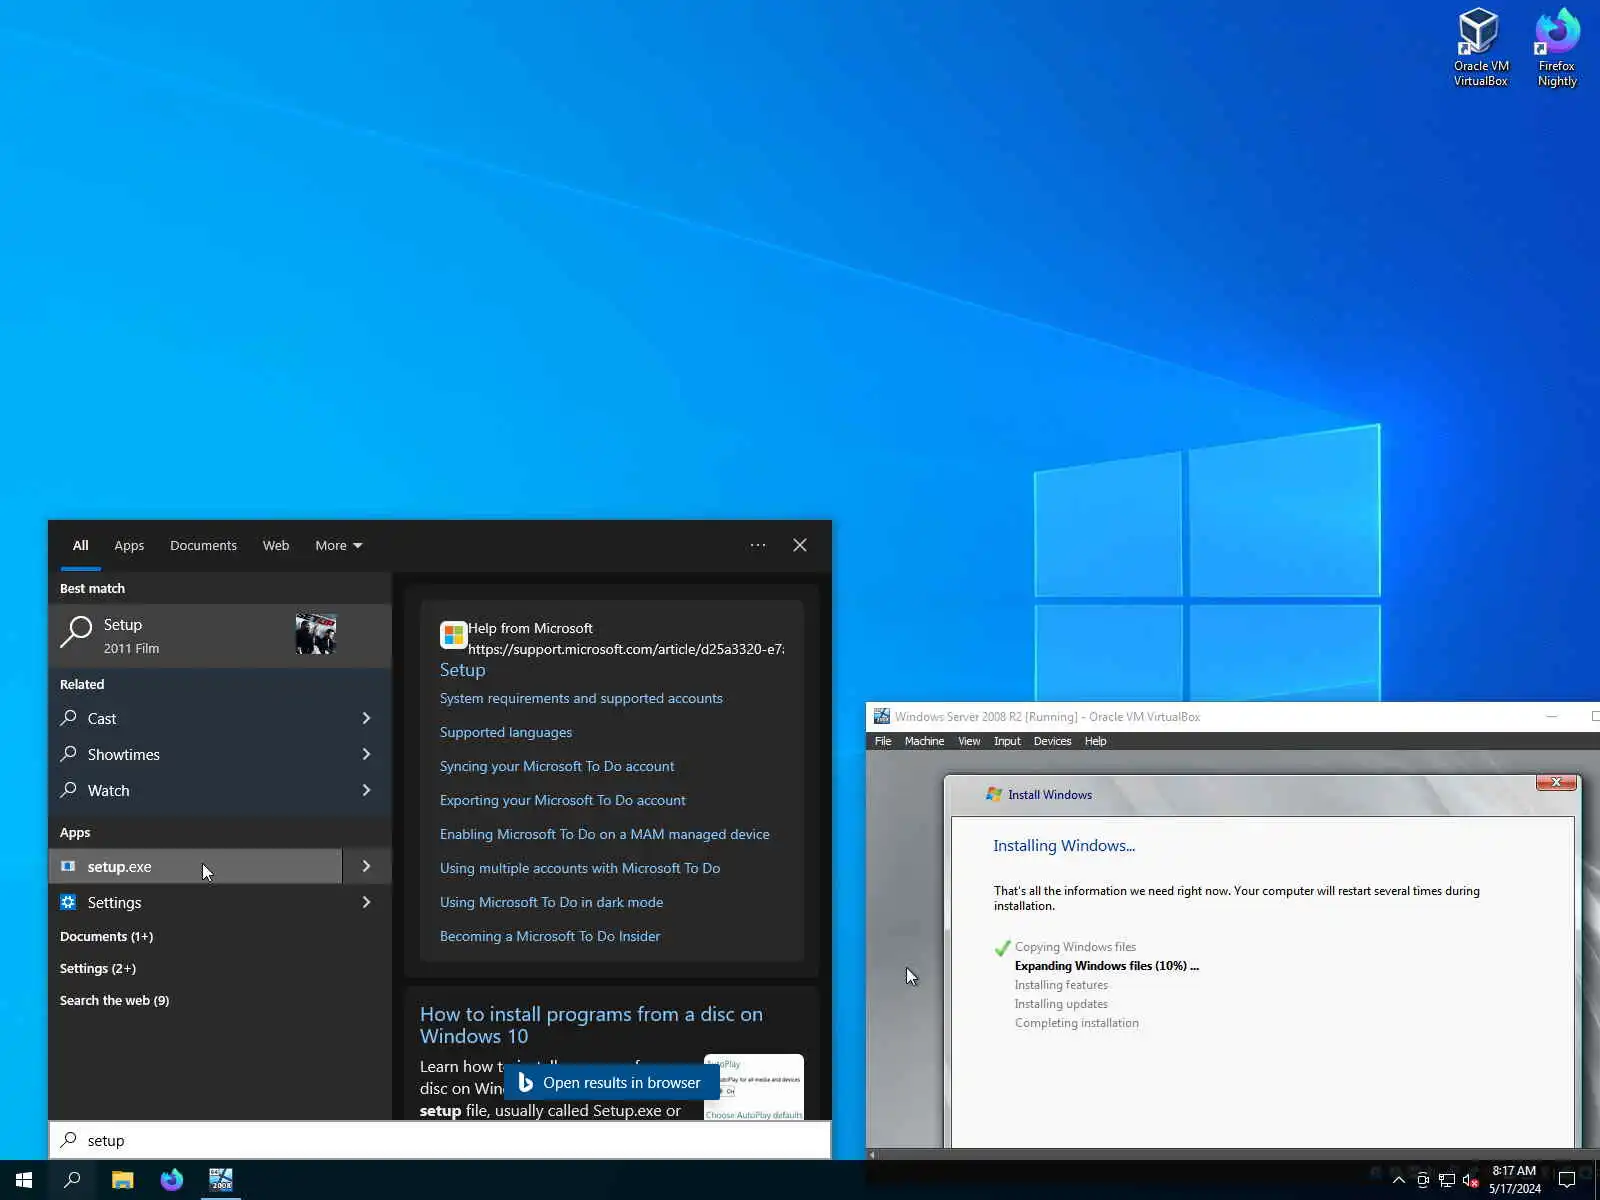This screenshot has height=1200, width=1600.
Task: Click the search options three-dot icon
Action: [x=758, y=545]
